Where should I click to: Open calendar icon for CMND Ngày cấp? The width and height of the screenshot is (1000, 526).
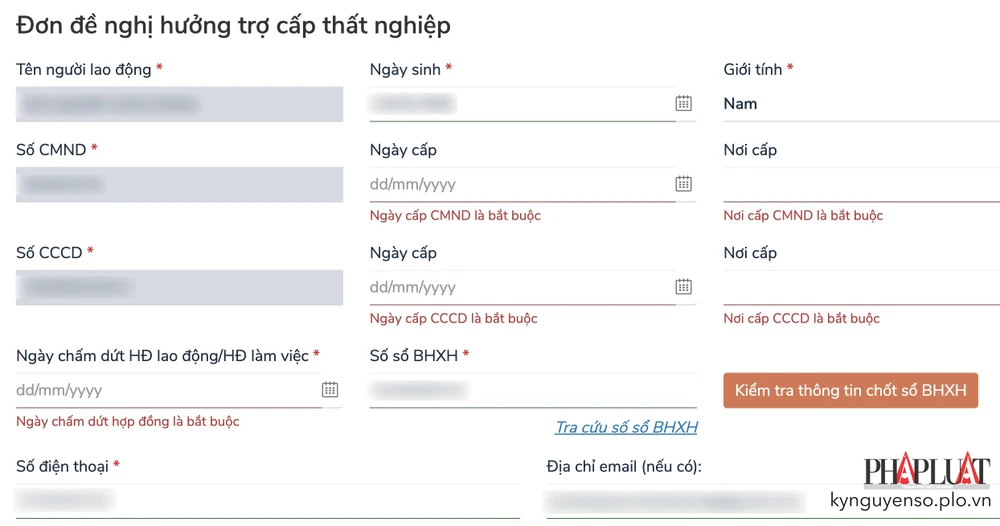pos(683,184)
